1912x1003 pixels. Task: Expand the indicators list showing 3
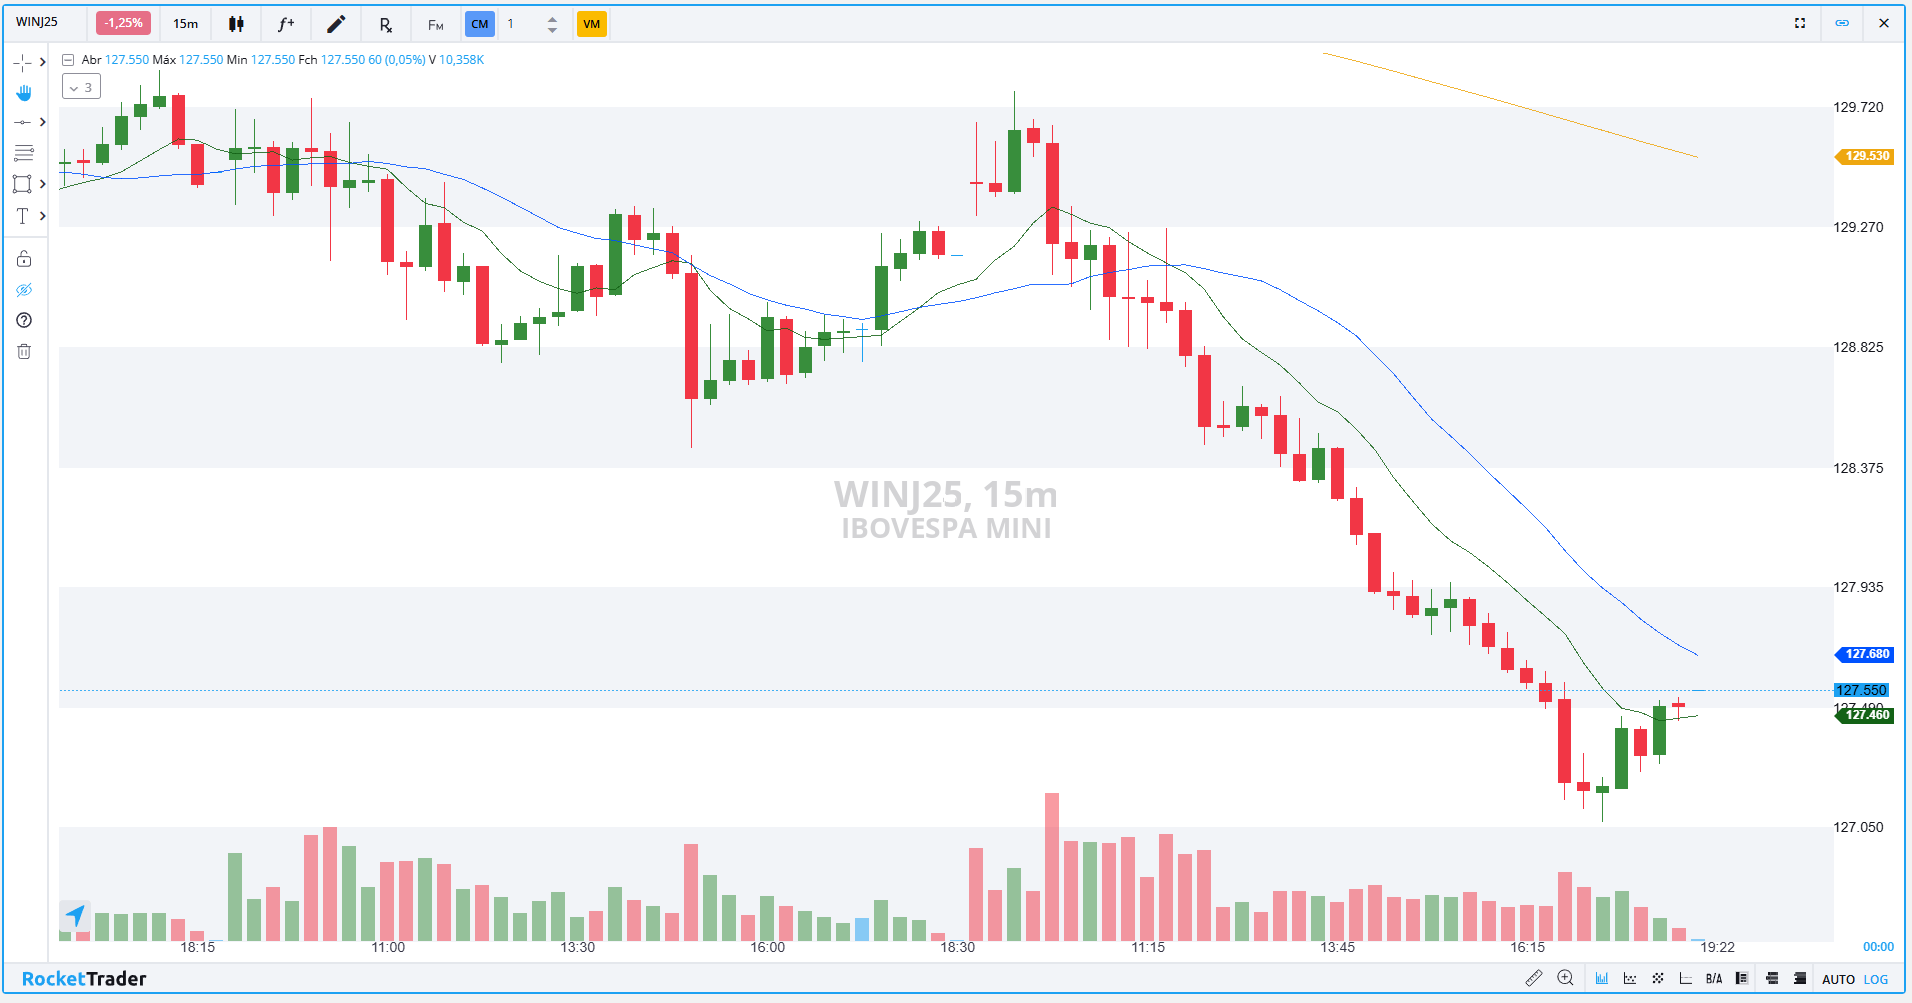[x=81, y=88]
